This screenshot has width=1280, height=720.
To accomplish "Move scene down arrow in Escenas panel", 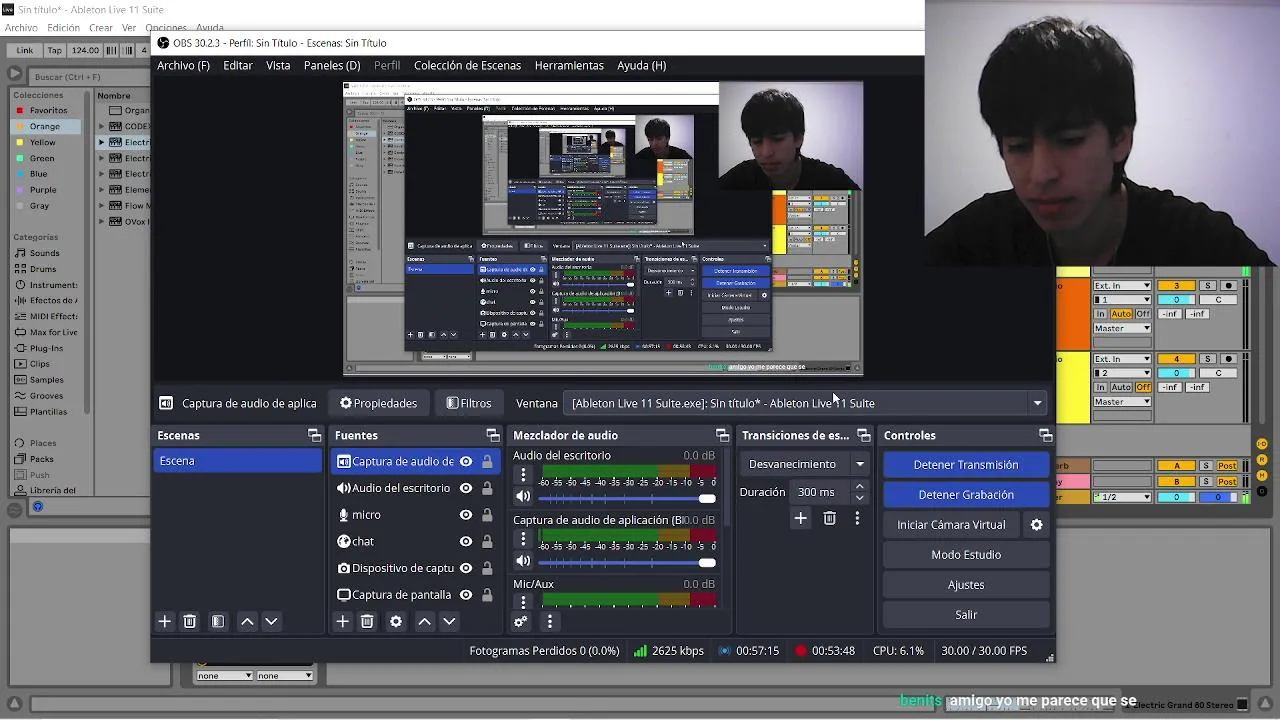I will [x=271, y=621].
